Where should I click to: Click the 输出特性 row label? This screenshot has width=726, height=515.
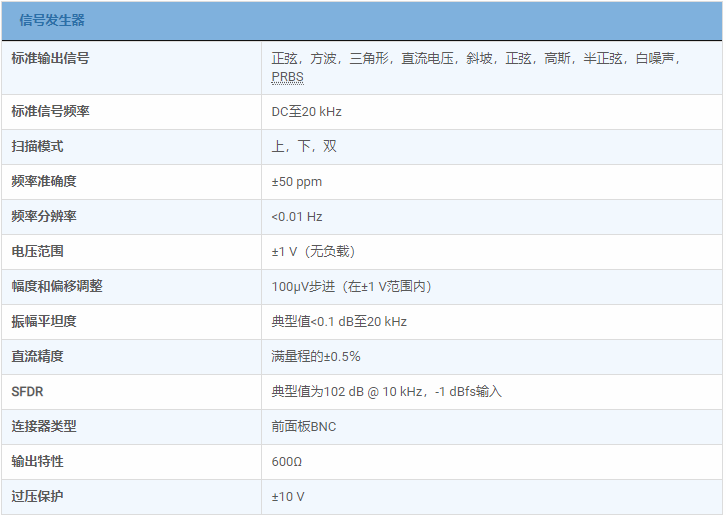click(x=37, y=461)
